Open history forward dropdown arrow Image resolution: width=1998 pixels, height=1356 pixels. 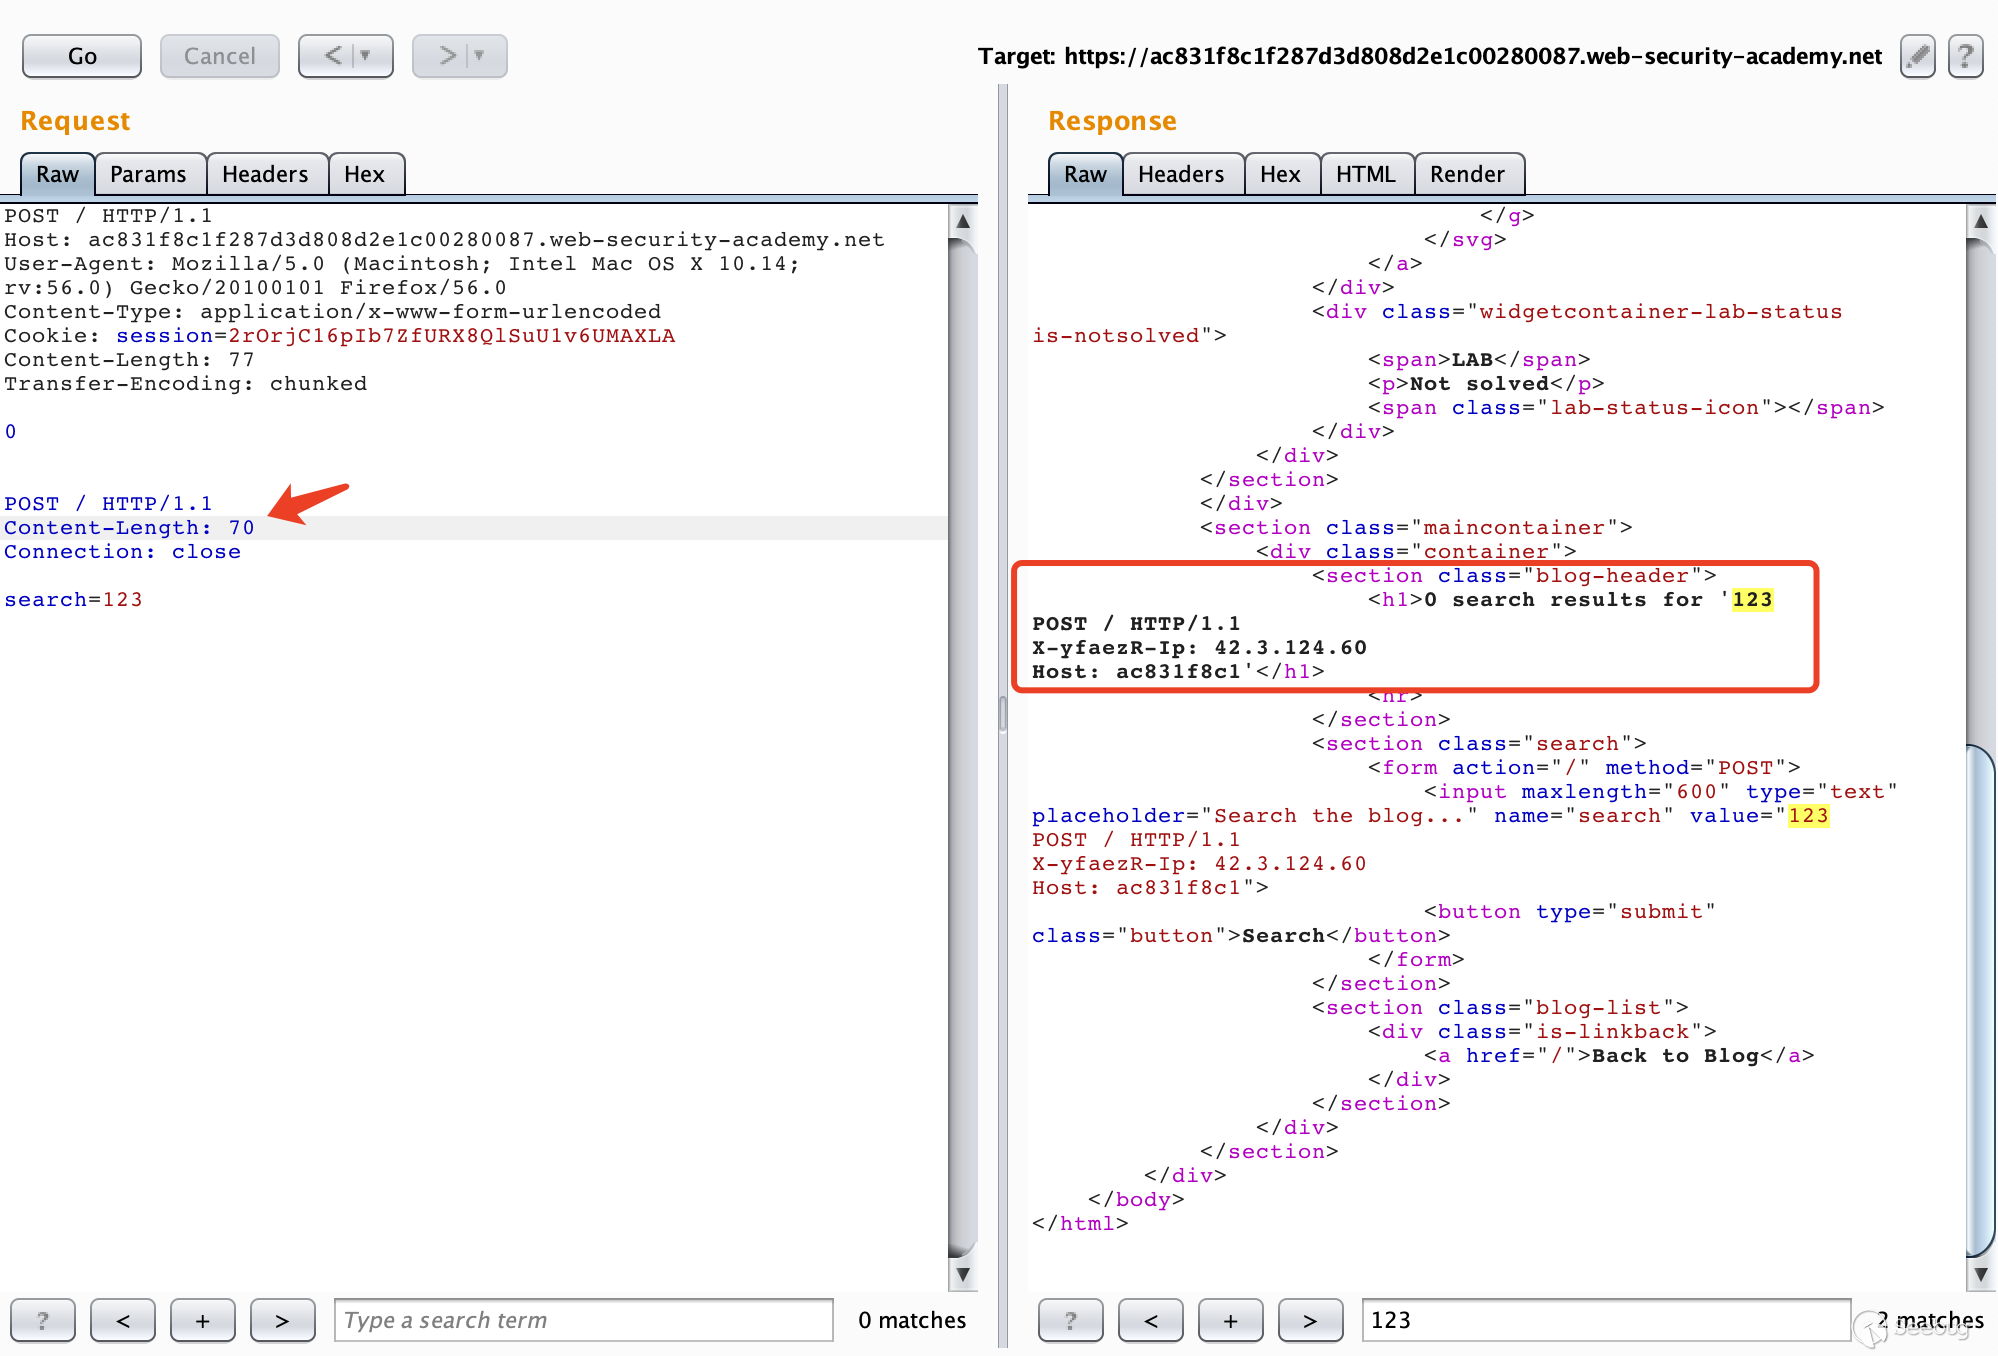pyautogui.click(x=480, y=56)
